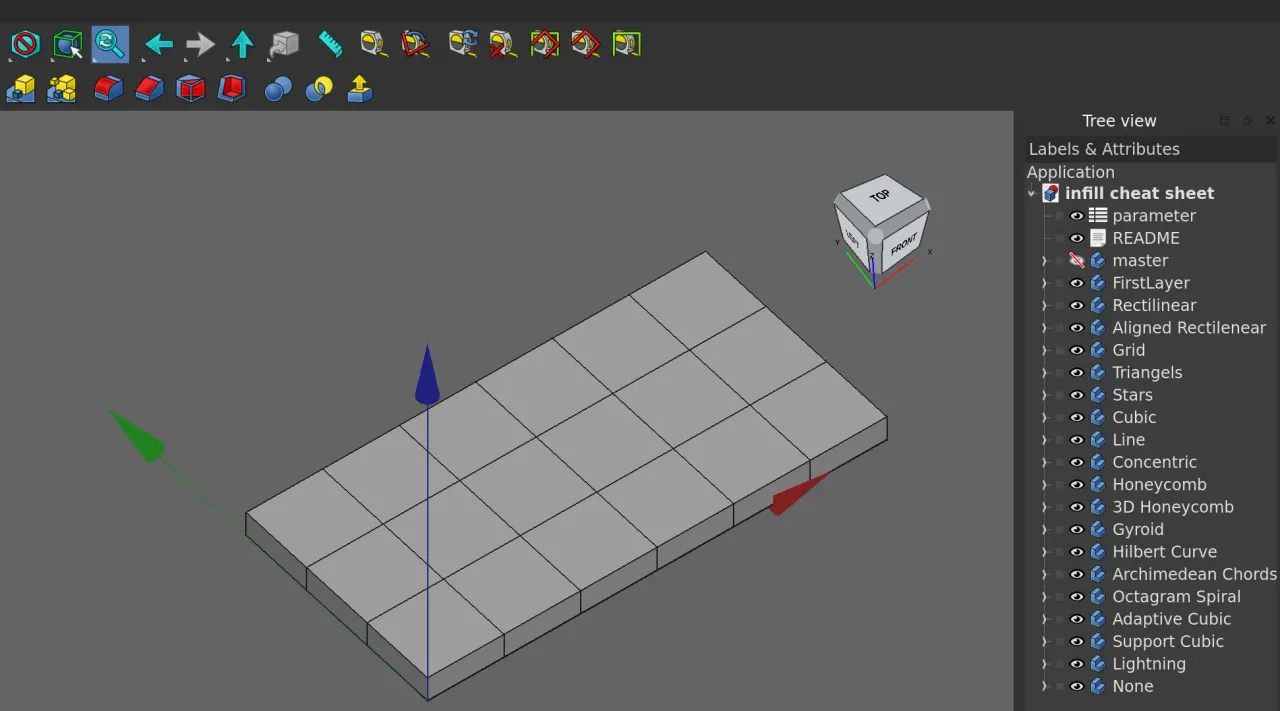Select the Chamfer tool
The width and height of the screenshot is (1280, 711).
coord(150,88)
